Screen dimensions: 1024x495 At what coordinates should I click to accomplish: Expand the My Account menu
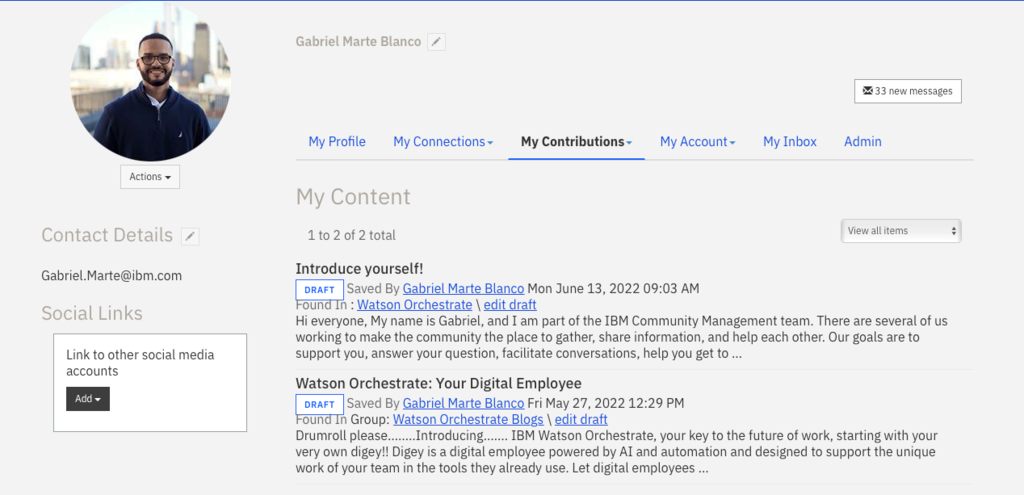[x=697, y=142]
